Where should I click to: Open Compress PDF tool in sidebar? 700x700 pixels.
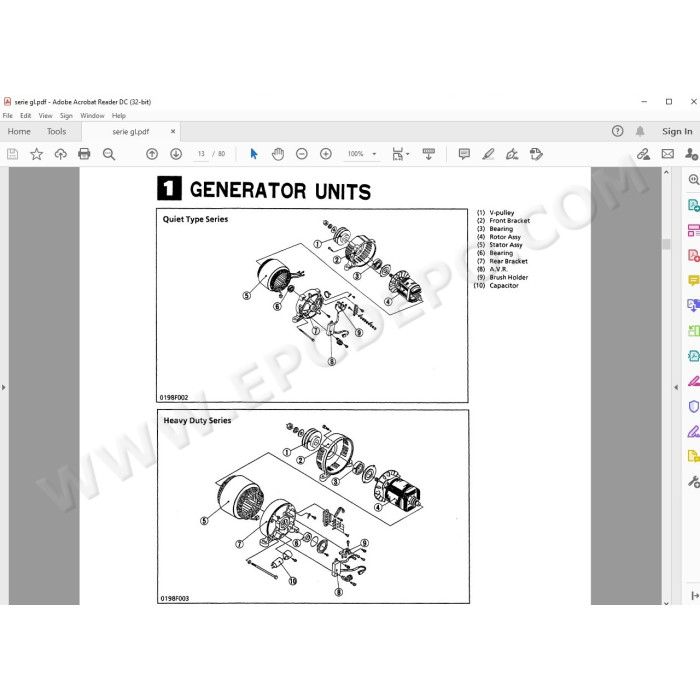coord(693,356)
